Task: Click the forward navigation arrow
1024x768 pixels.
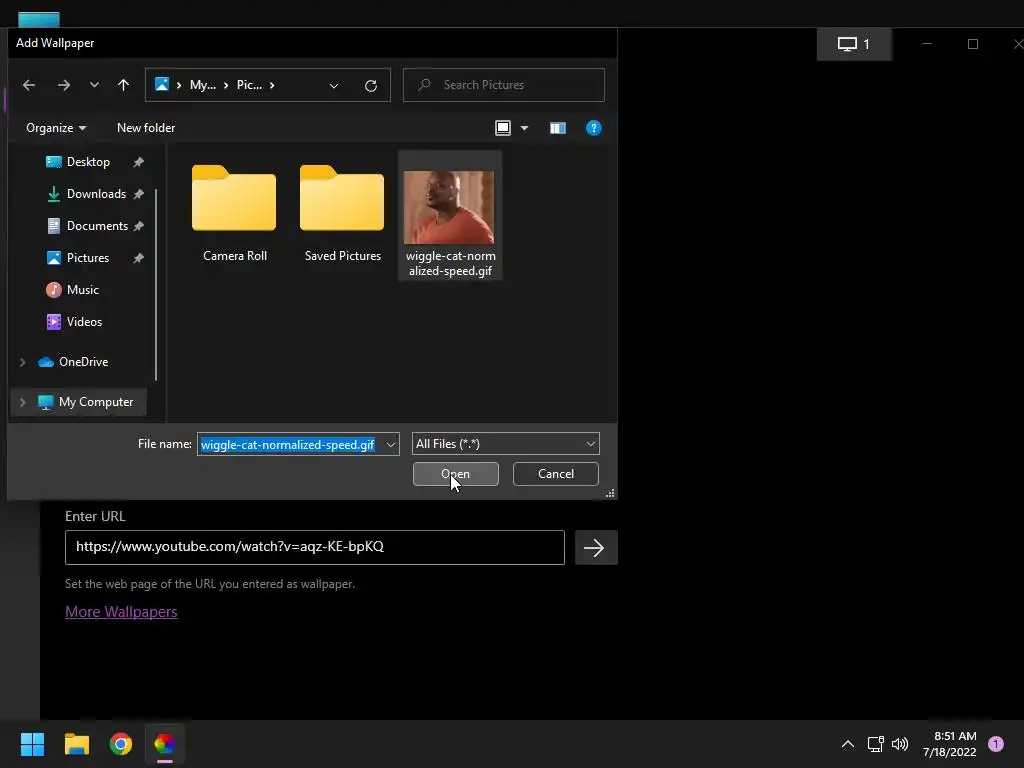Action: [63, 85]
